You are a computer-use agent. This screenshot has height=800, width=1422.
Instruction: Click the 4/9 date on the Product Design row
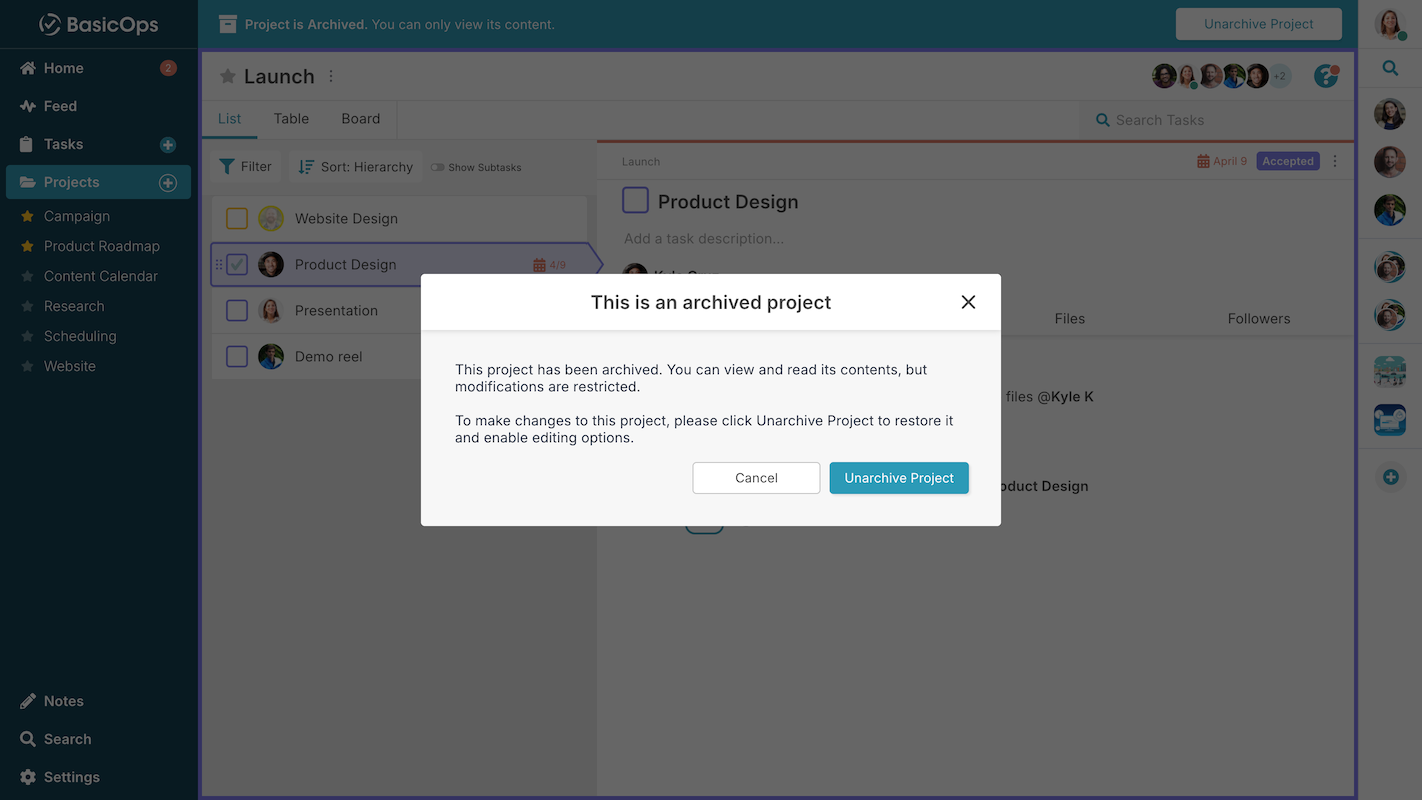point(550,265)
